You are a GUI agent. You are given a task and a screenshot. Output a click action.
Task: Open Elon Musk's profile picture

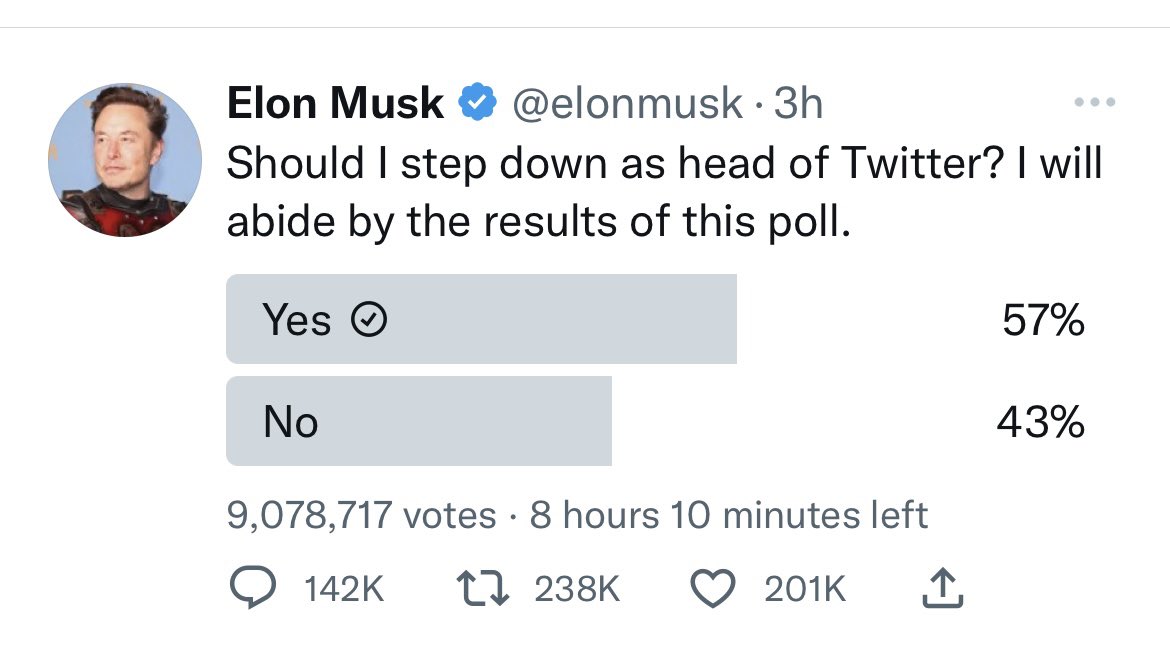[125, 160]
